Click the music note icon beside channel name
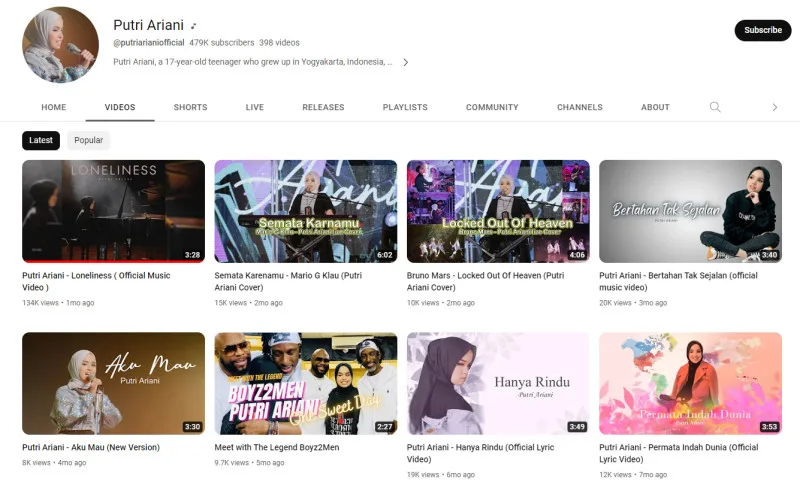Viewport: 800px width, 494px height. (194, 26)
